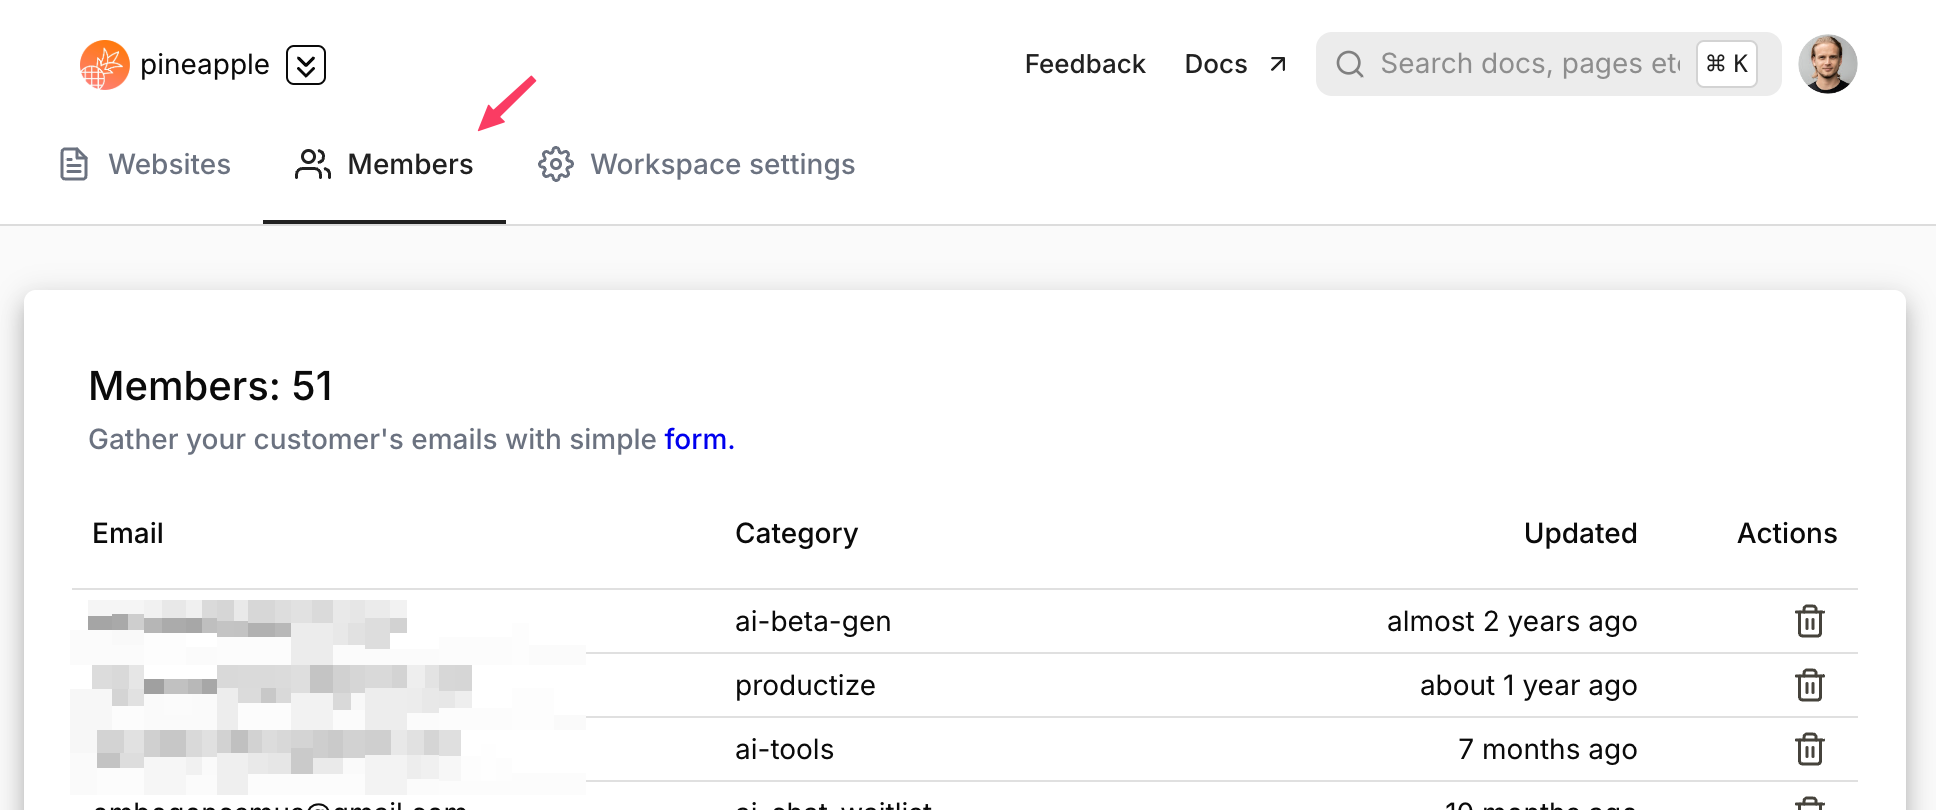The width and height of the screenshot is (1936, 810).
Task: Open the Workspace settings tab
Action: [722, 164]
